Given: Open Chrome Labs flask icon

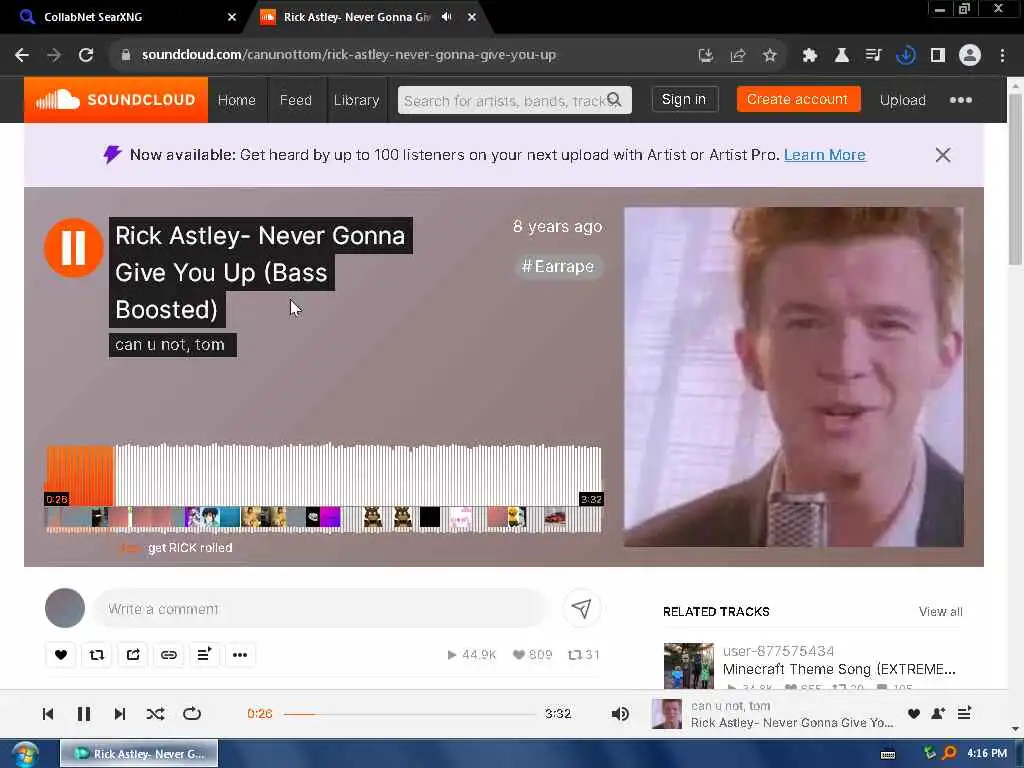Looking at the screenshot, I should point(842,56).
